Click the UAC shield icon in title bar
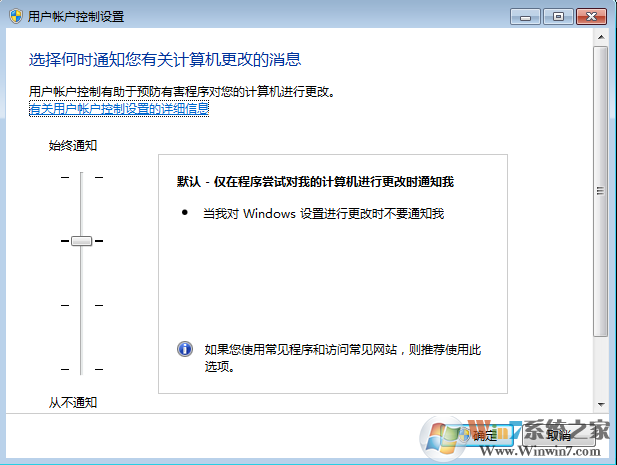617x465 pixels. 17,16
